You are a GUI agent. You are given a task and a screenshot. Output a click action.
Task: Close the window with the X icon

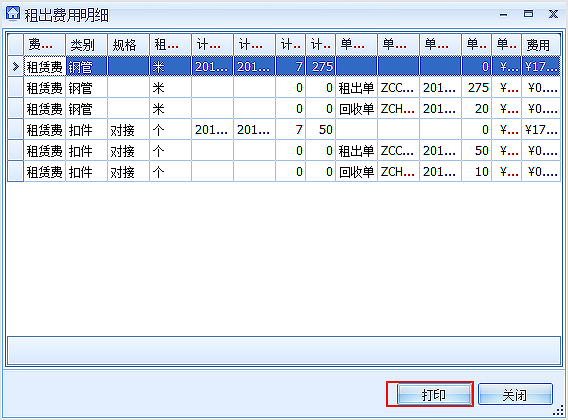click(x=553, y=14)
